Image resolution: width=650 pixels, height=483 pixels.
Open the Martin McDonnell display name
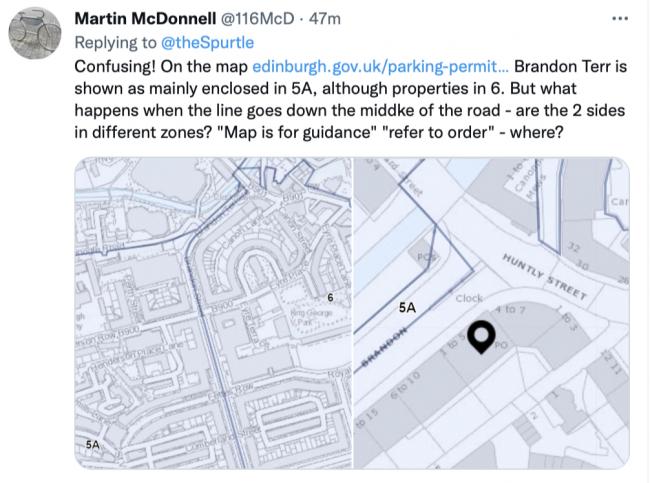[x=145, y=19]
